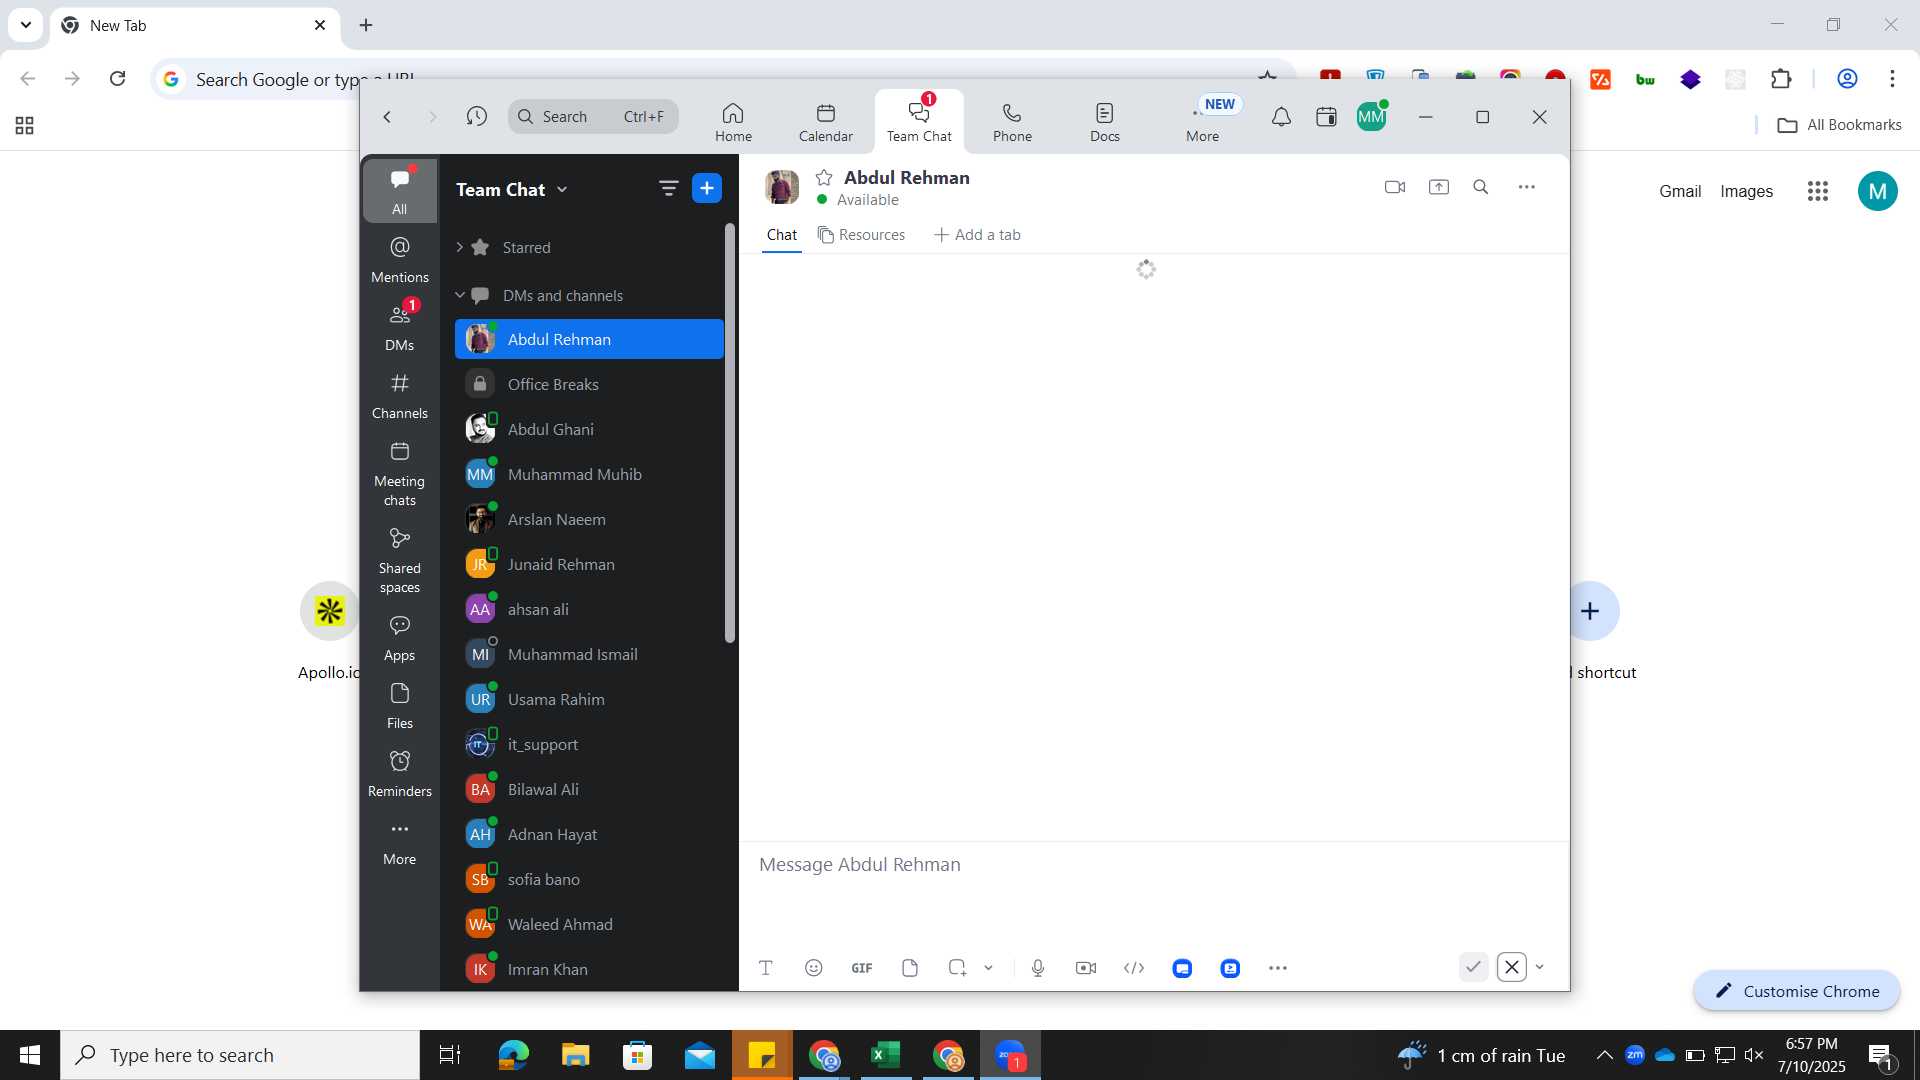Star the Abdul Rehman conversation
The height and width of the screenshot is (1080, 1920).
(823, 177)
